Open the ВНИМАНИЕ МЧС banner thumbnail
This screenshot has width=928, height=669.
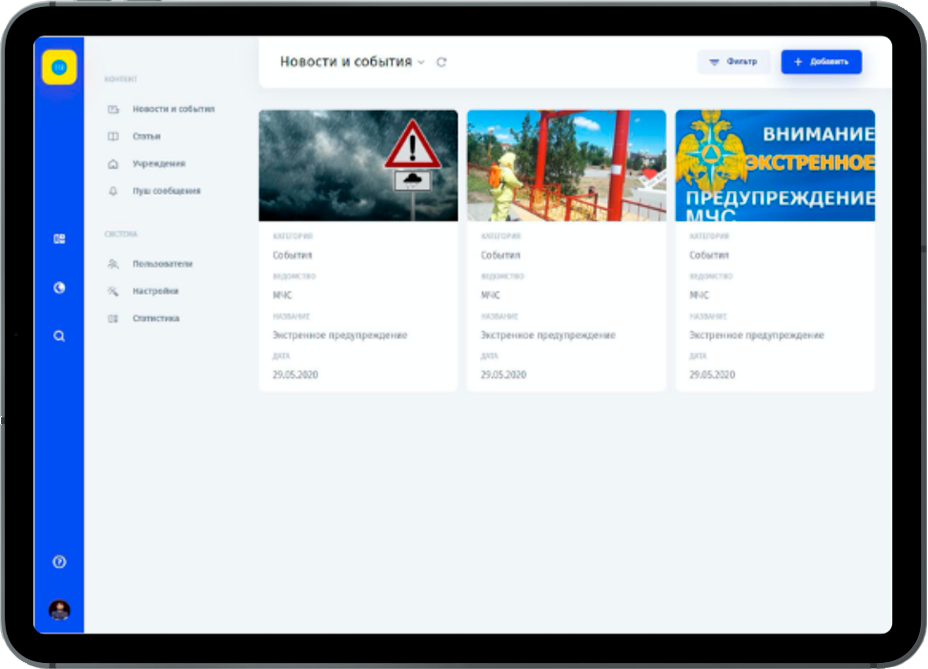775,166
